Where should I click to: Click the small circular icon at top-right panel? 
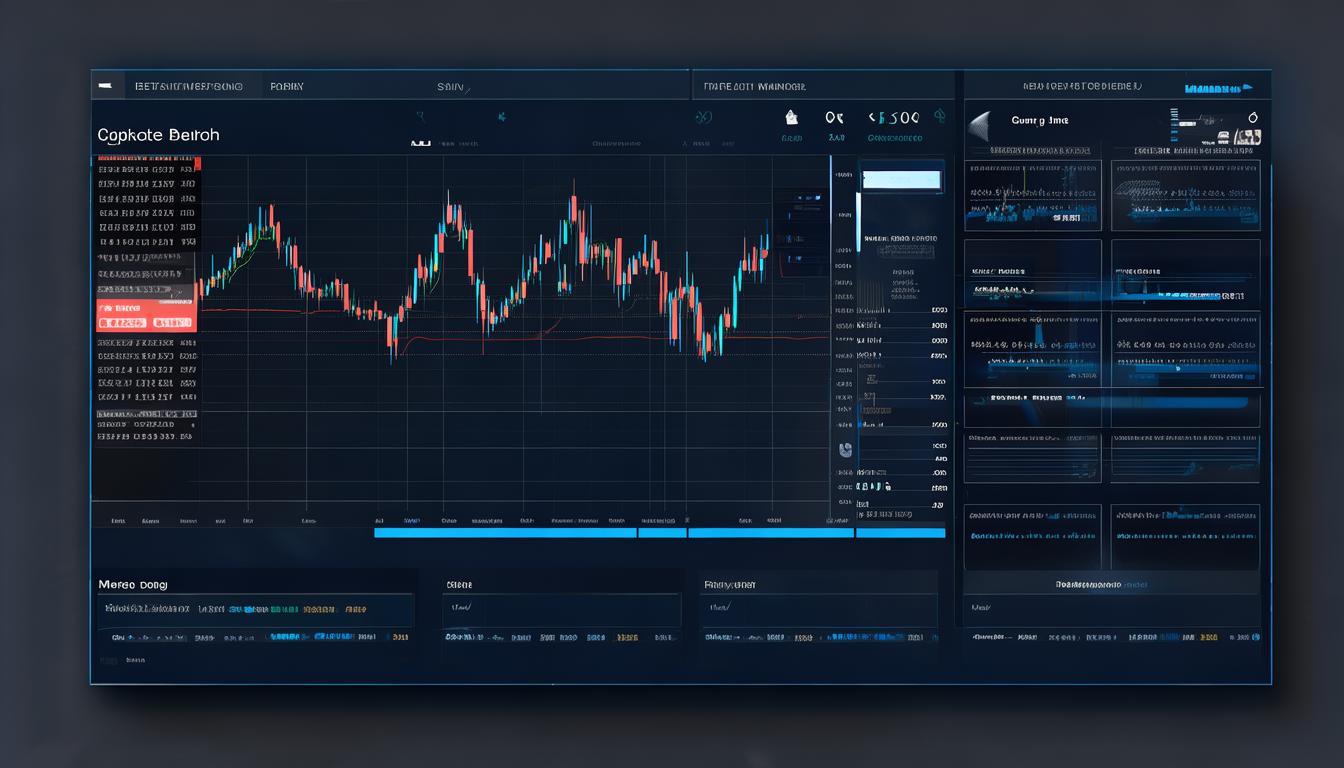click(x=1253, y=118)
